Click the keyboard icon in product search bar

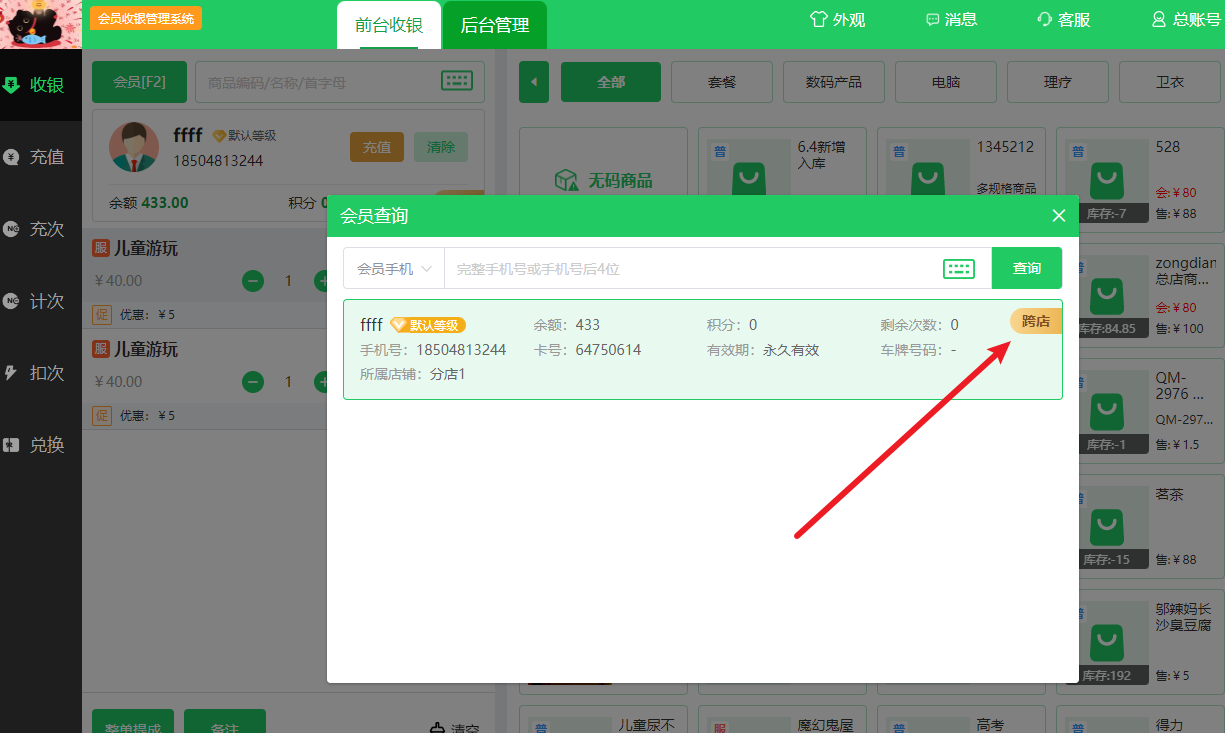tap(457, 82)
